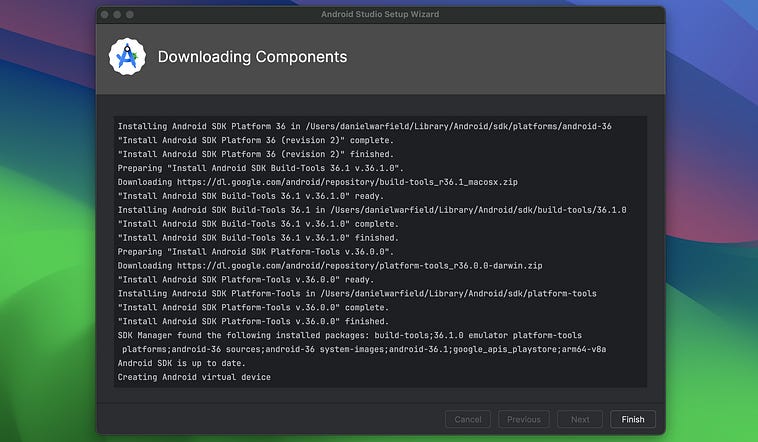Click 'Preparing Install Android SDK Build-Tools 36.1' line
This screenshot has width=758, height=442.
pyautogui.click(x=261, y=168)
